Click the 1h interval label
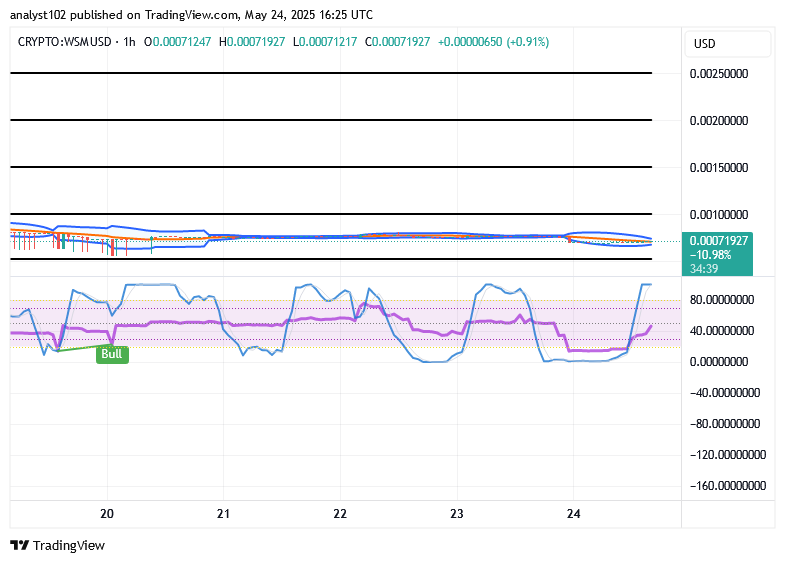This screenshot has width=785, height=563. click(x=129, y=42)
